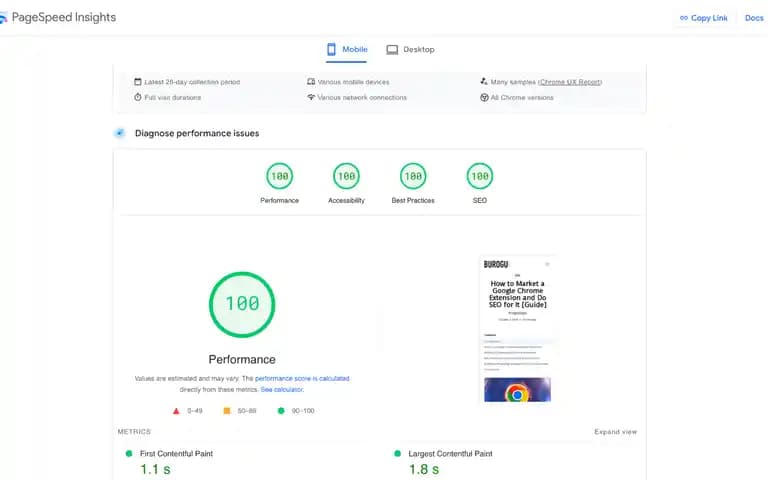768x480 pixels.
Task: Click the laptop icon beside Desktop
Action: [x=392, y=50]
